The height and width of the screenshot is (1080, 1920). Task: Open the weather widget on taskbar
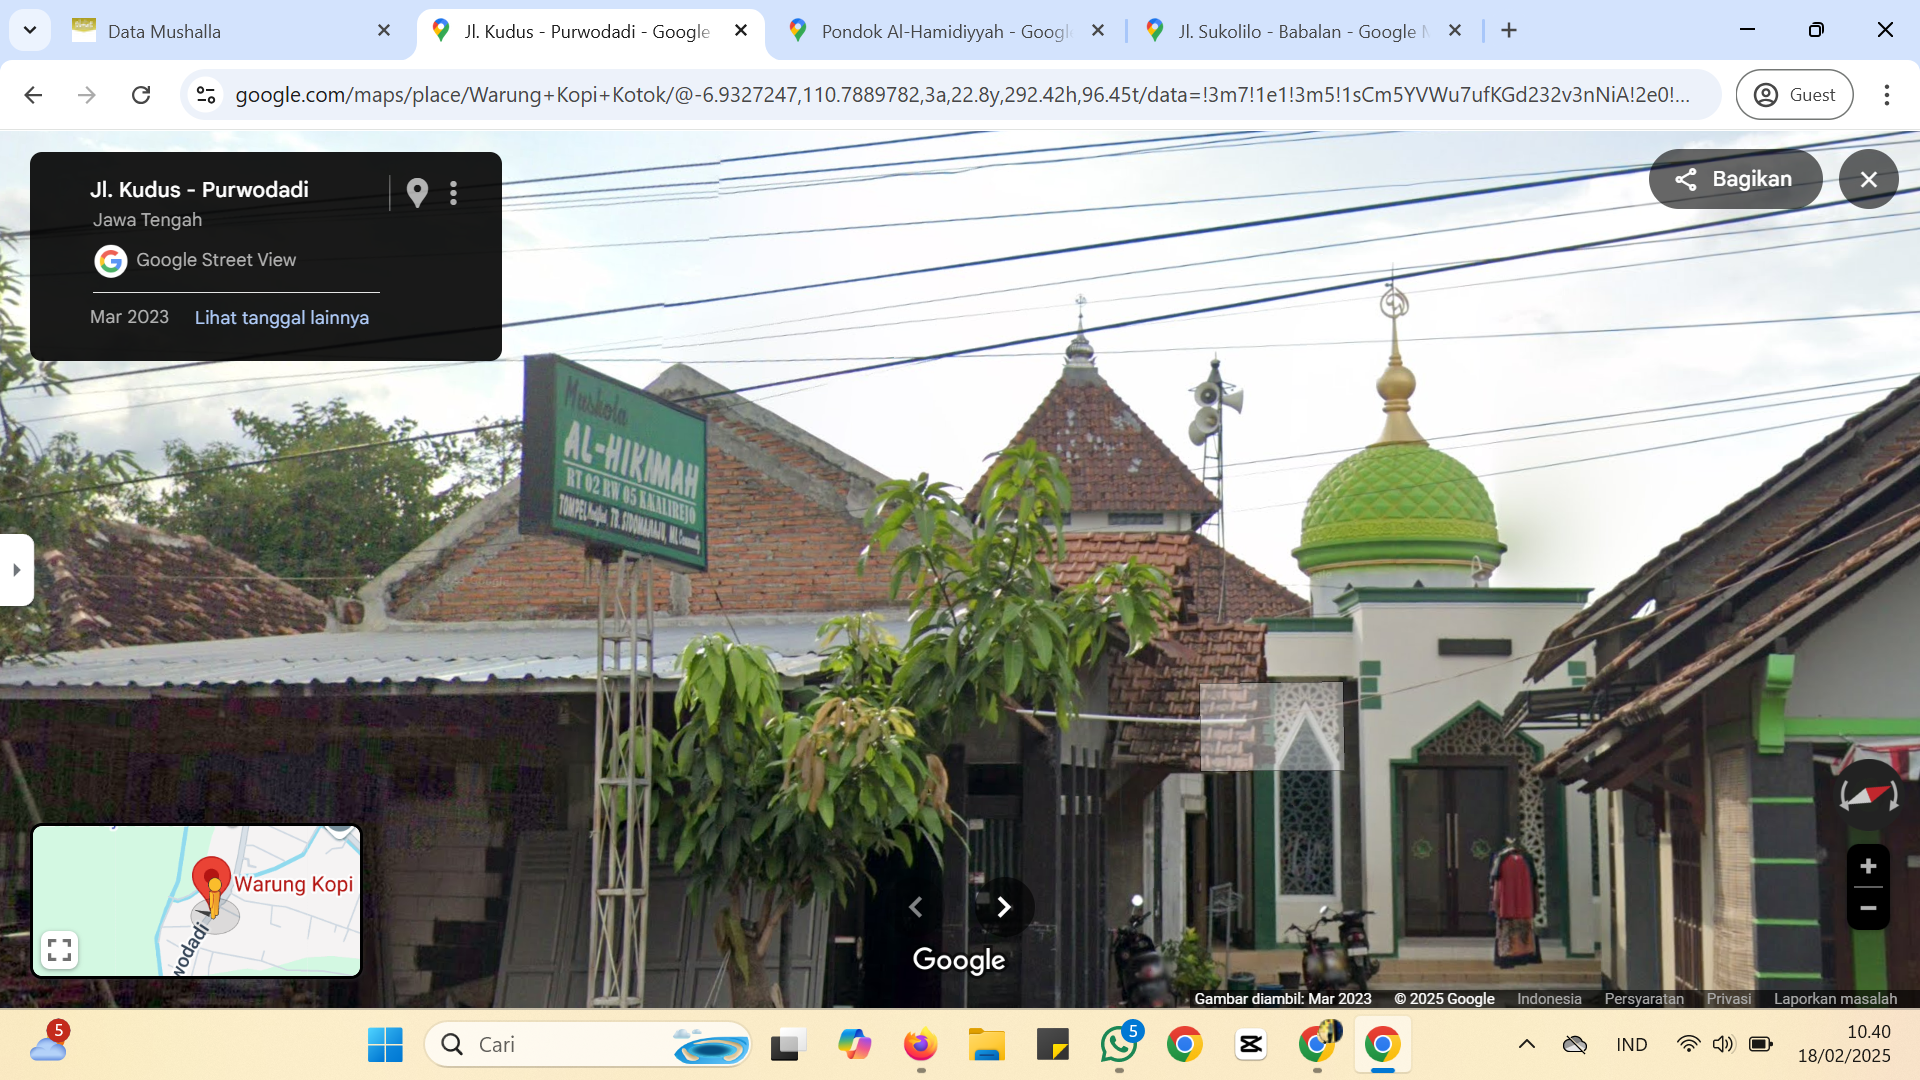(49, 1044)
